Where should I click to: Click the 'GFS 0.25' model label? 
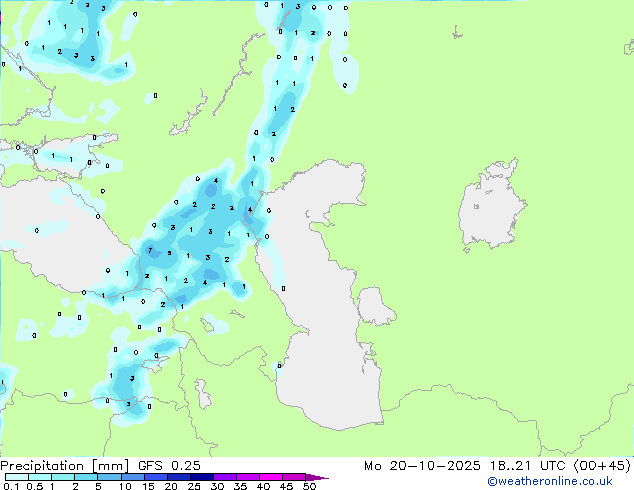click(169, 466)
